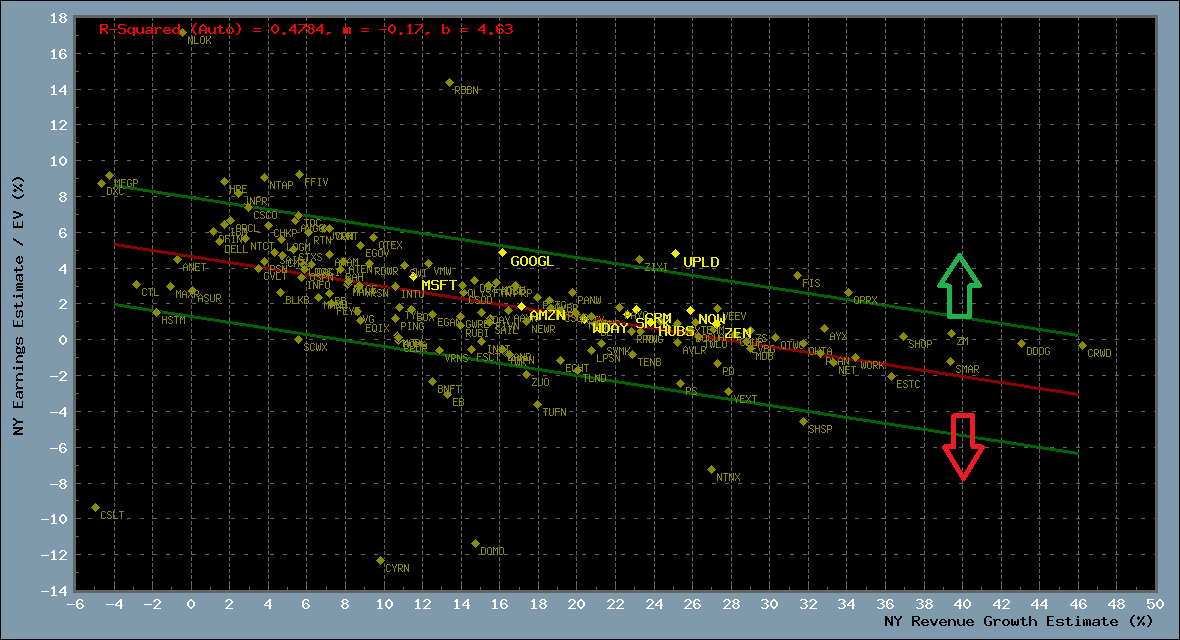Screen dimensions: 1180x640
Task: Click the EQIX ticker label
Action: 378,329
